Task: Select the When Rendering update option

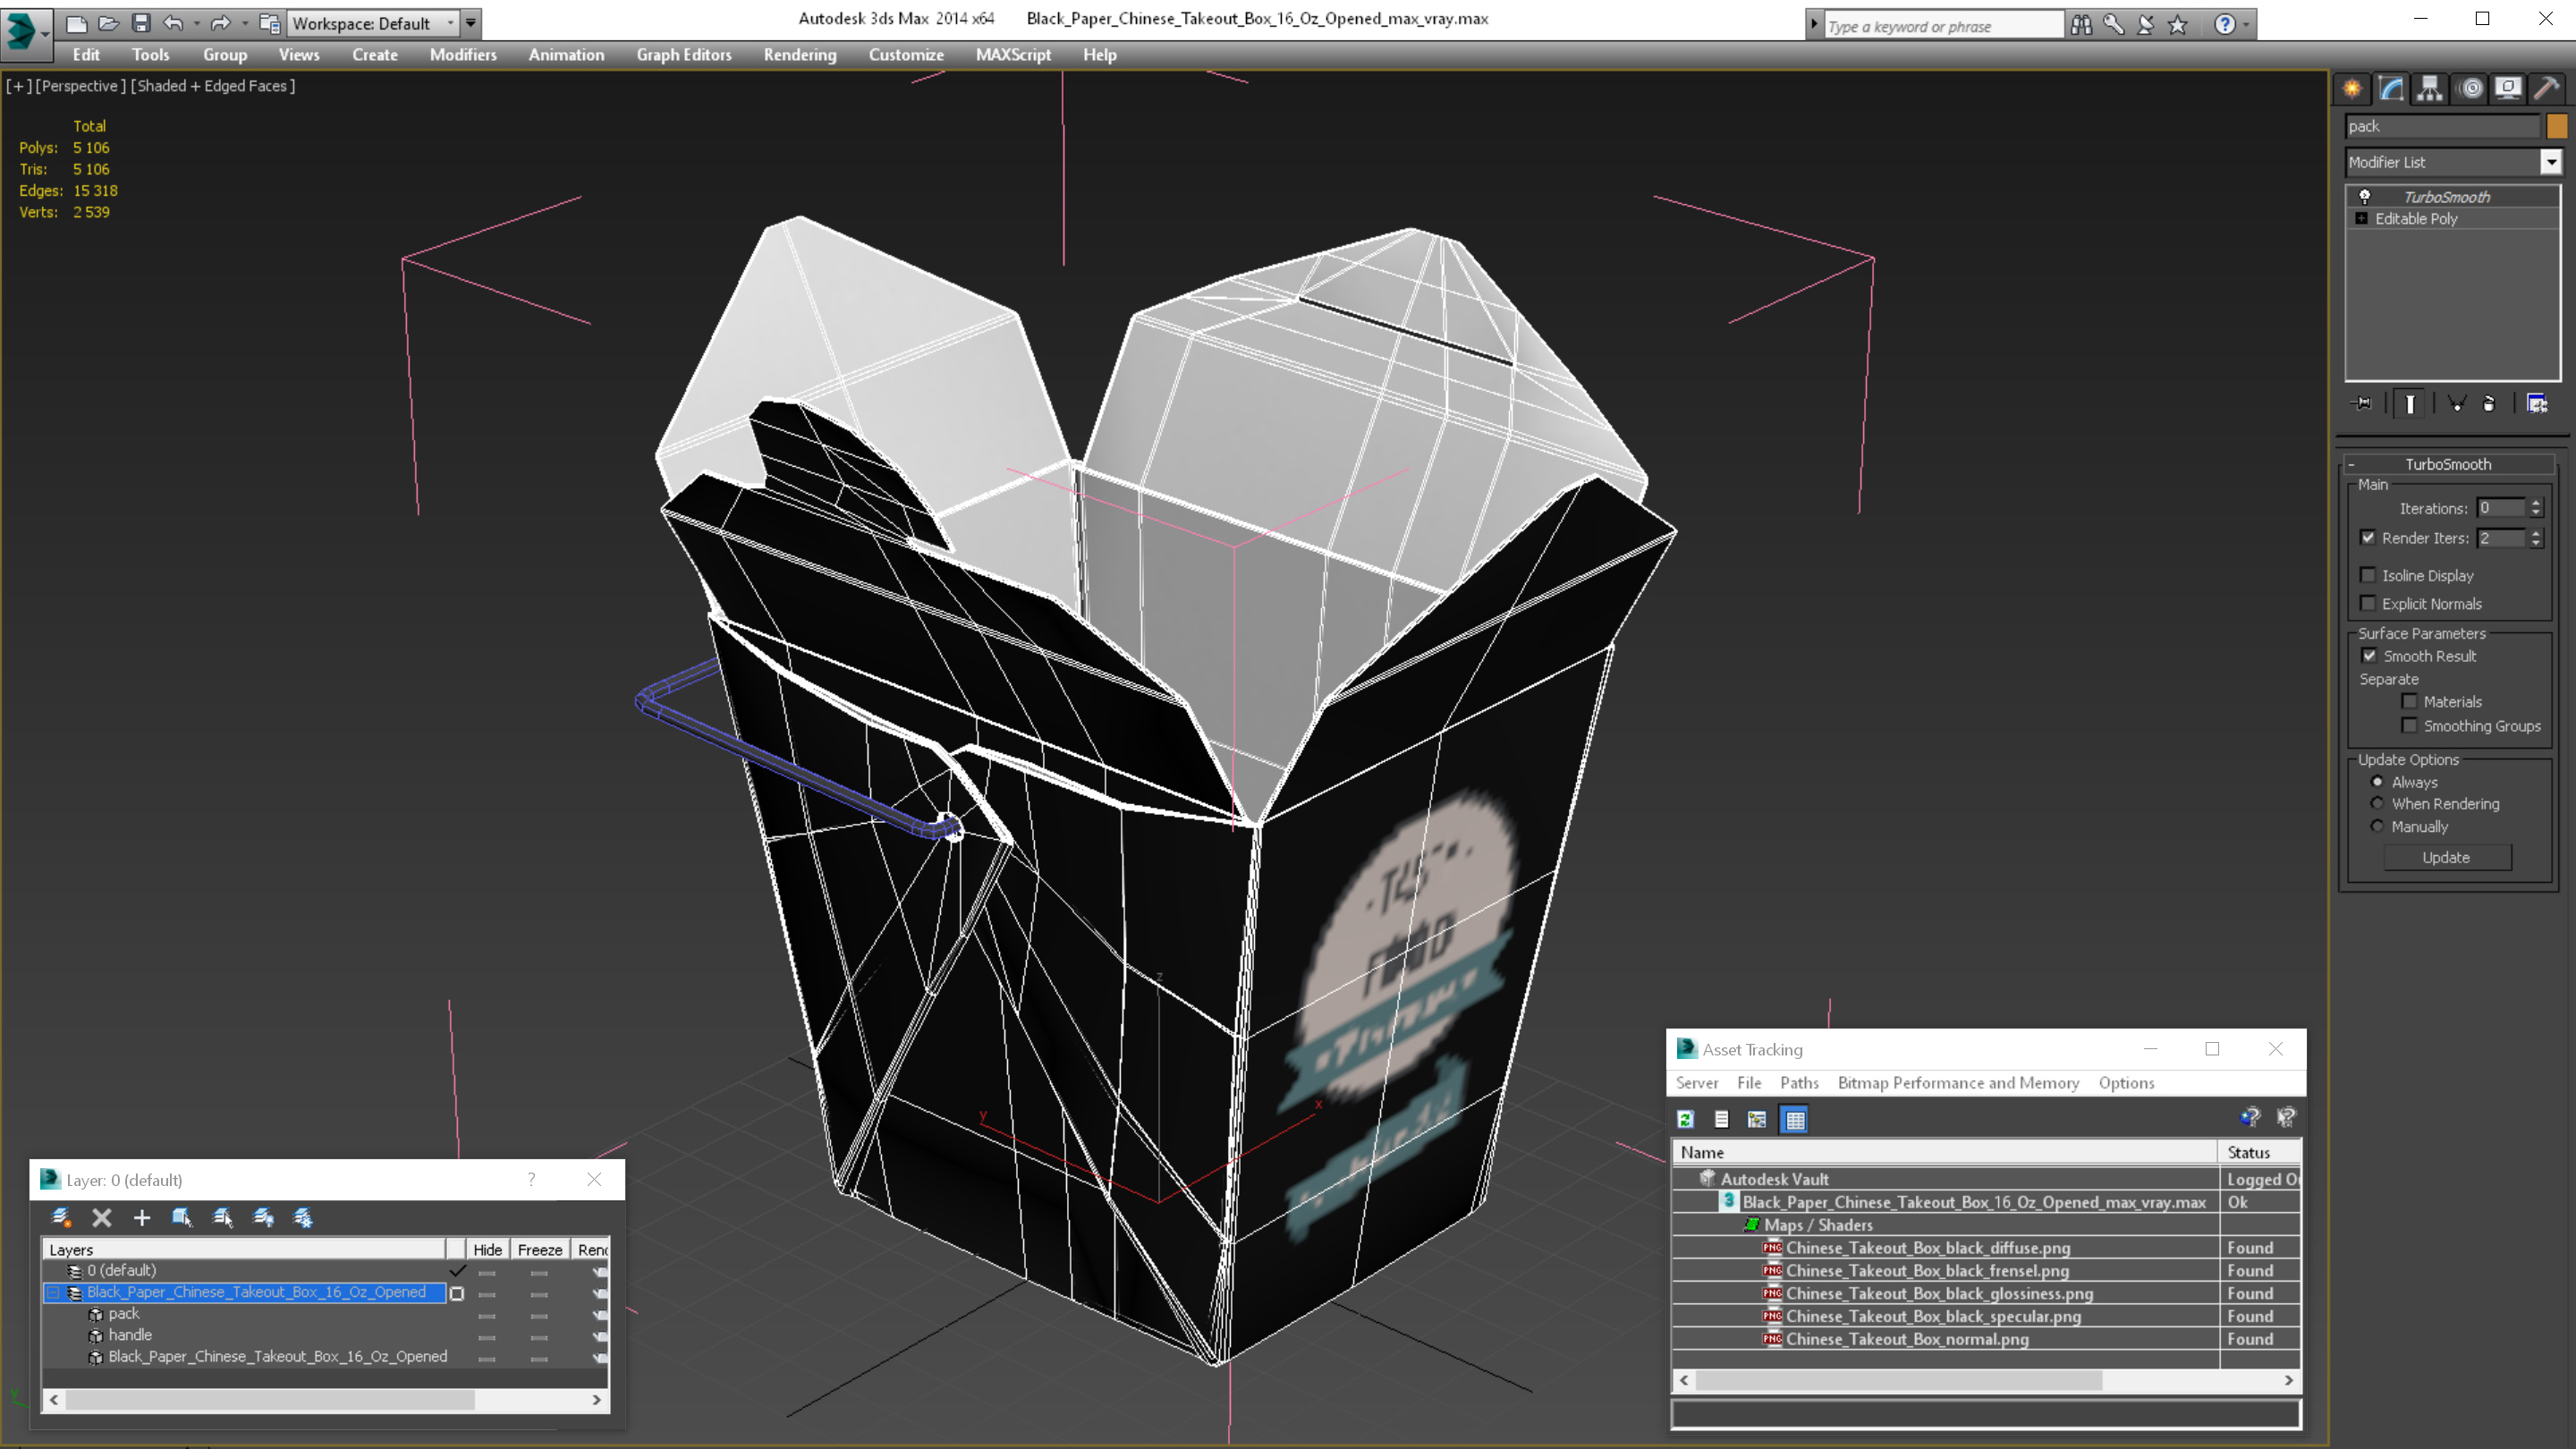Action: click(x=2377, y=804)
